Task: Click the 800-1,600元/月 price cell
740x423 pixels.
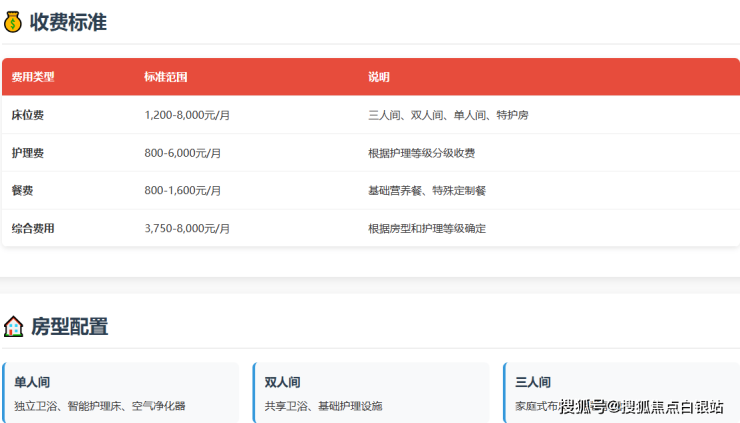Action: 183,190
